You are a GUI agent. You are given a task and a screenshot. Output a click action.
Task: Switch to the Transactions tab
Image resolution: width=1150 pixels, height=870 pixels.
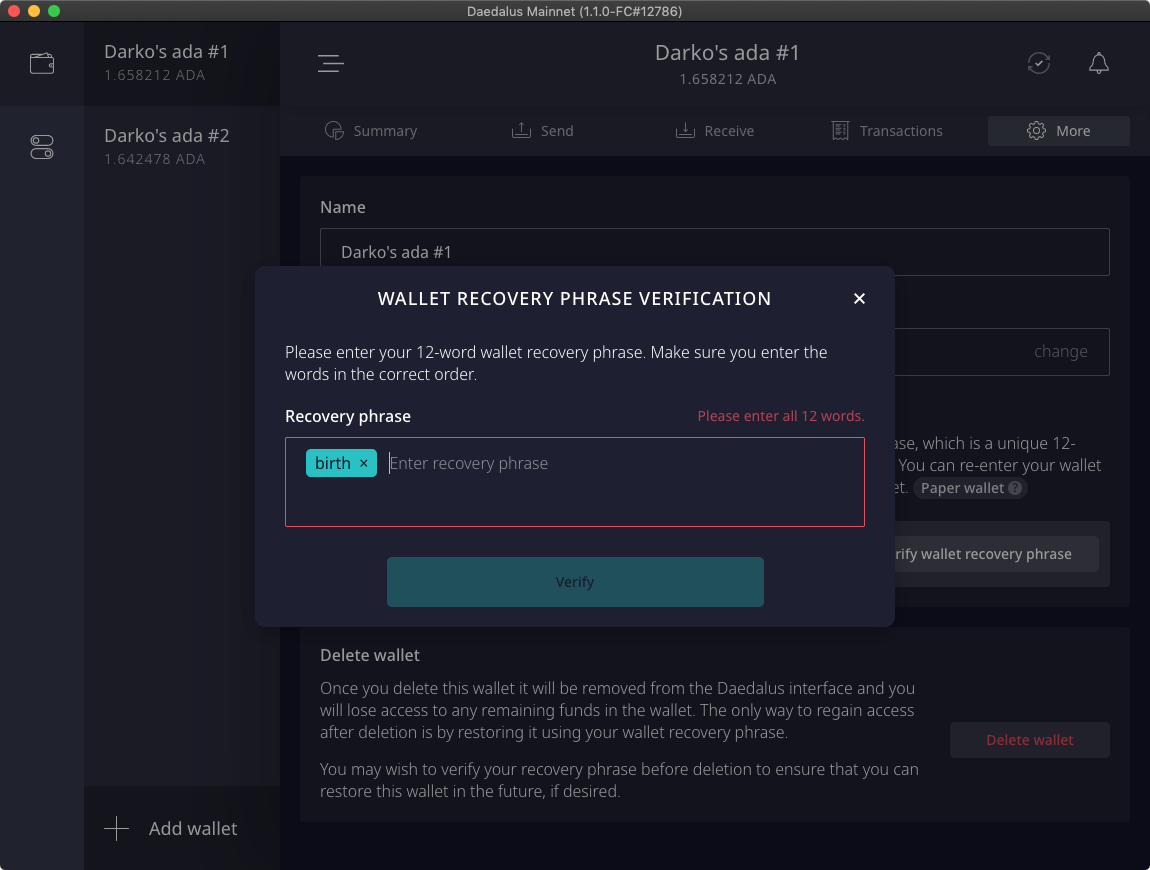(887, 131)
